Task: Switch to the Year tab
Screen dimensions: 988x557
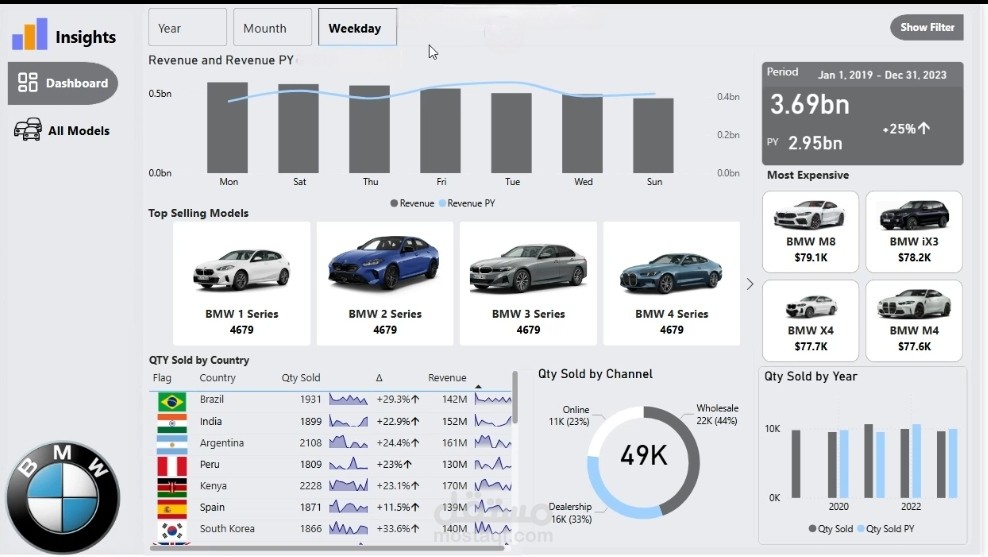Action: [187, 28]
